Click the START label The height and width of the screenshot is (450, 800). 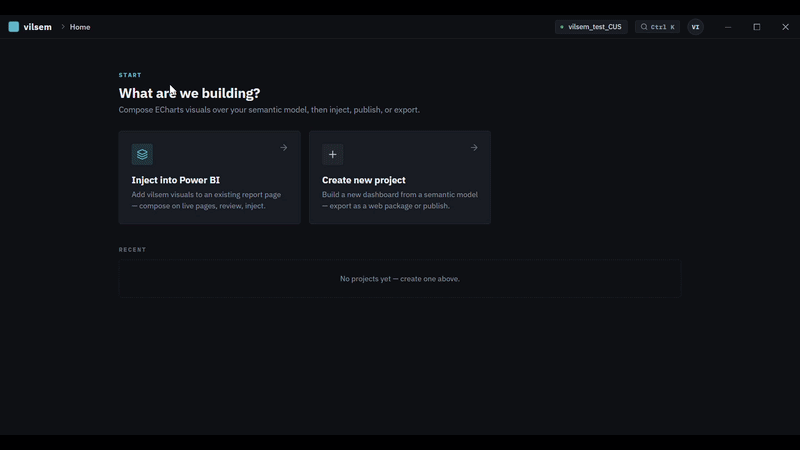pyautogui.click(x=130, y=75)
